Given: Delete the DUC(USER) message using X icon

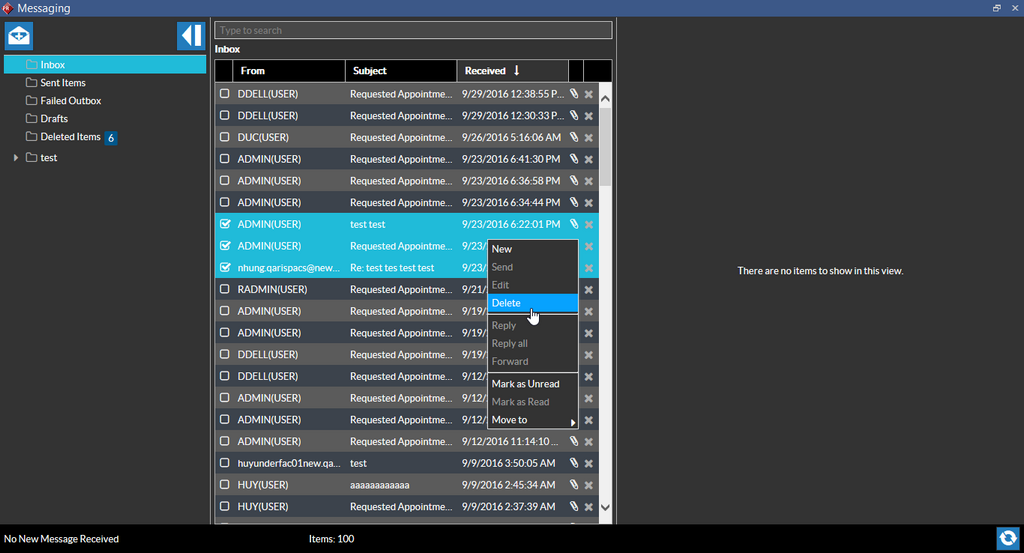Looking at the screenshot, I should pos(589,138).
